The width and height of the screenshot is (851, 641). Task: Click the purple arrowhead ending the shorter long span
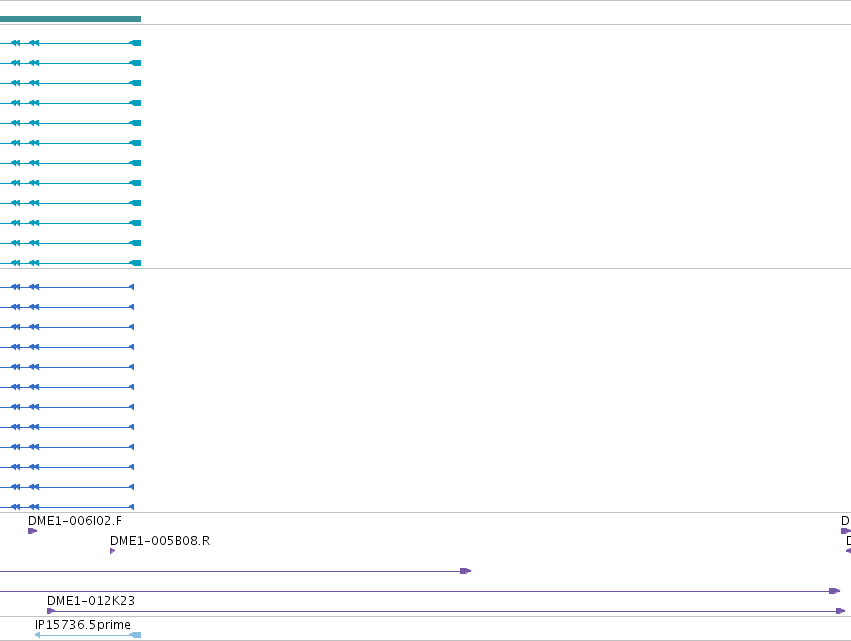pos(465,571)
